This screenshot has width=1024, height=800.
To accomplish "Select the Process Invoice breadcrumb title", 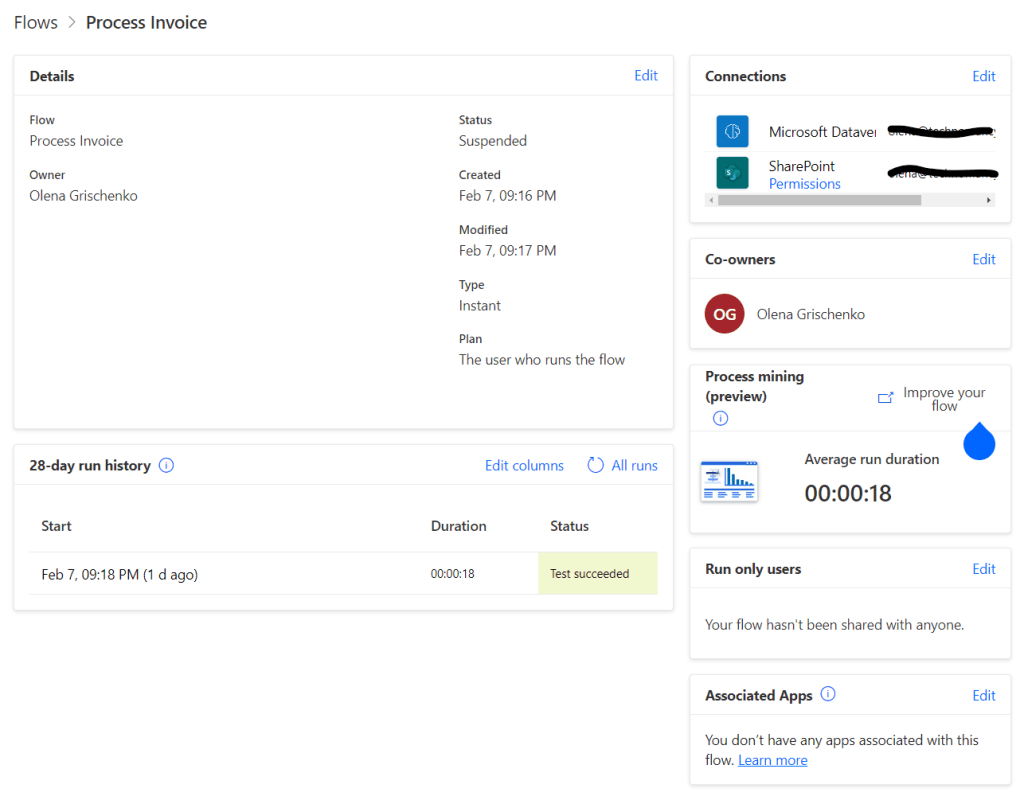I will [x=146, y=21].
